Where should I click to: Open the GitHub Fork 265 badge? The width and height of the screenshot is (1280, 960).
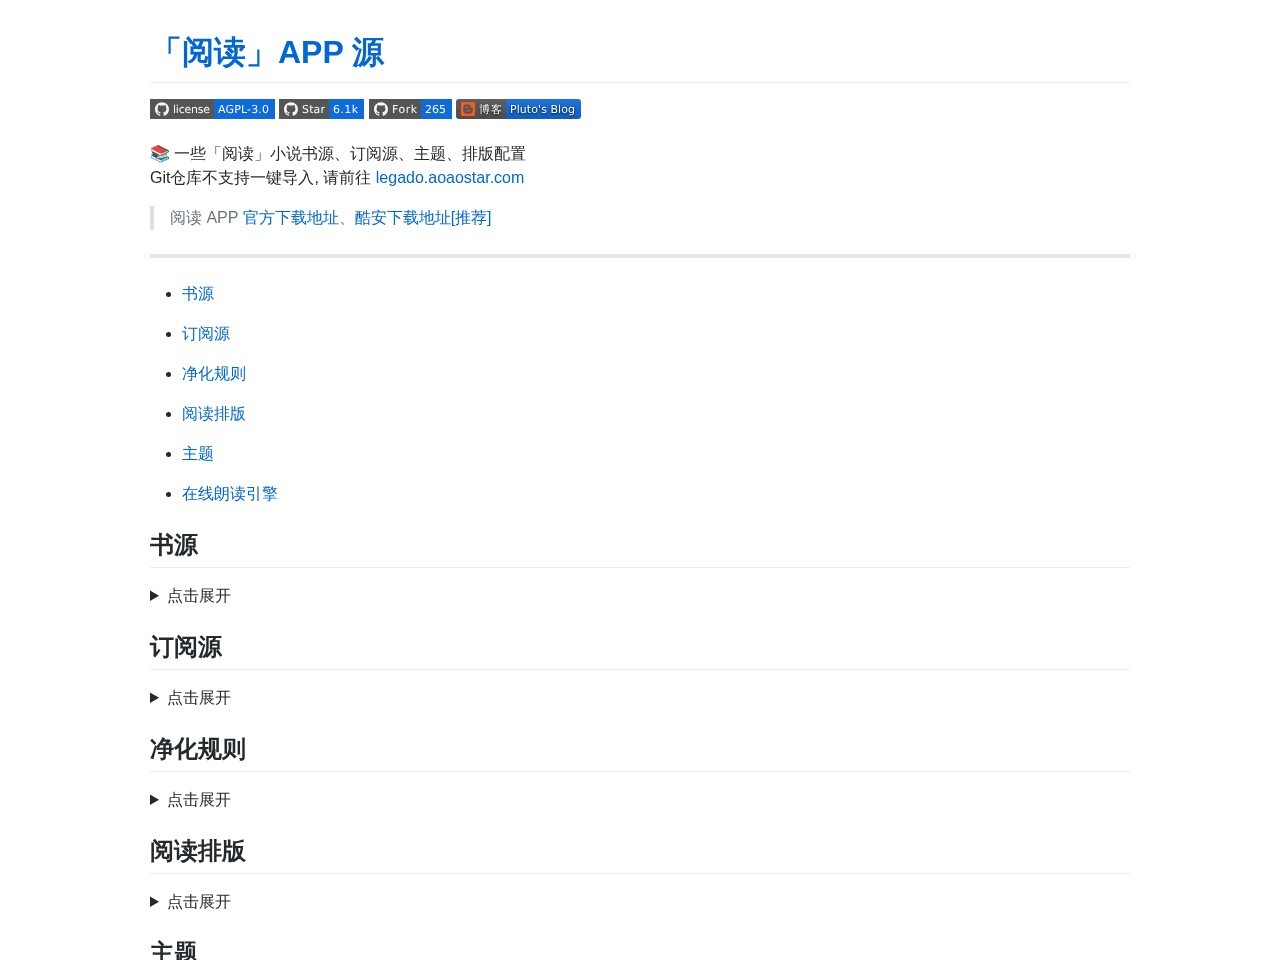pos(410,109)
